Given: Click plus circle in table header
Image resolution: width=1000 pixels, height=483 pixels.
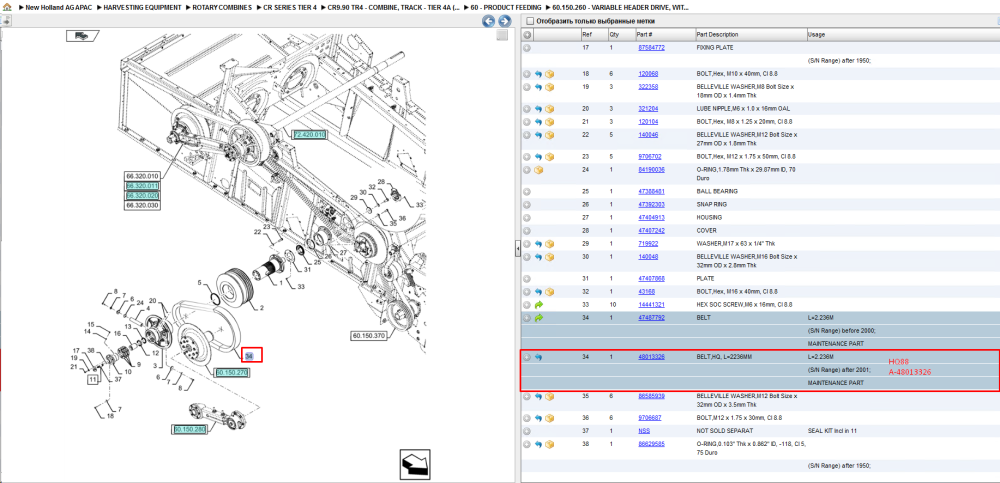Looking at the screenshot, I should (x=527, y=34).
